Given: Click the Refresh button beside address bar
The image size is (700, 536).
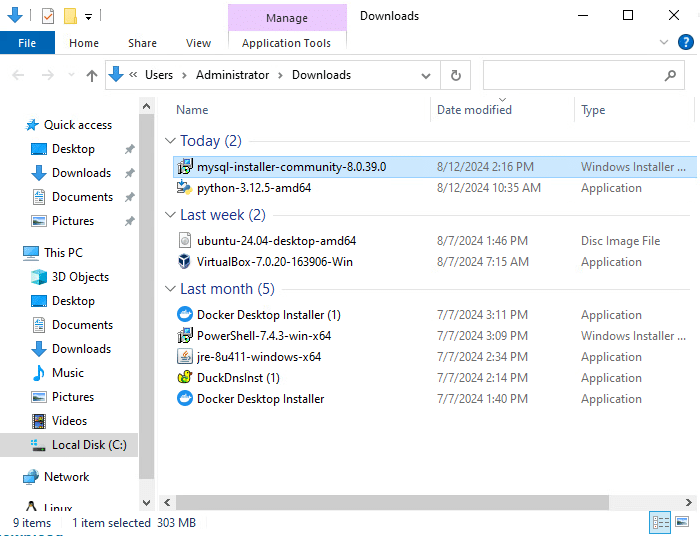Looking at the screenshot, I should click(455, 75).
